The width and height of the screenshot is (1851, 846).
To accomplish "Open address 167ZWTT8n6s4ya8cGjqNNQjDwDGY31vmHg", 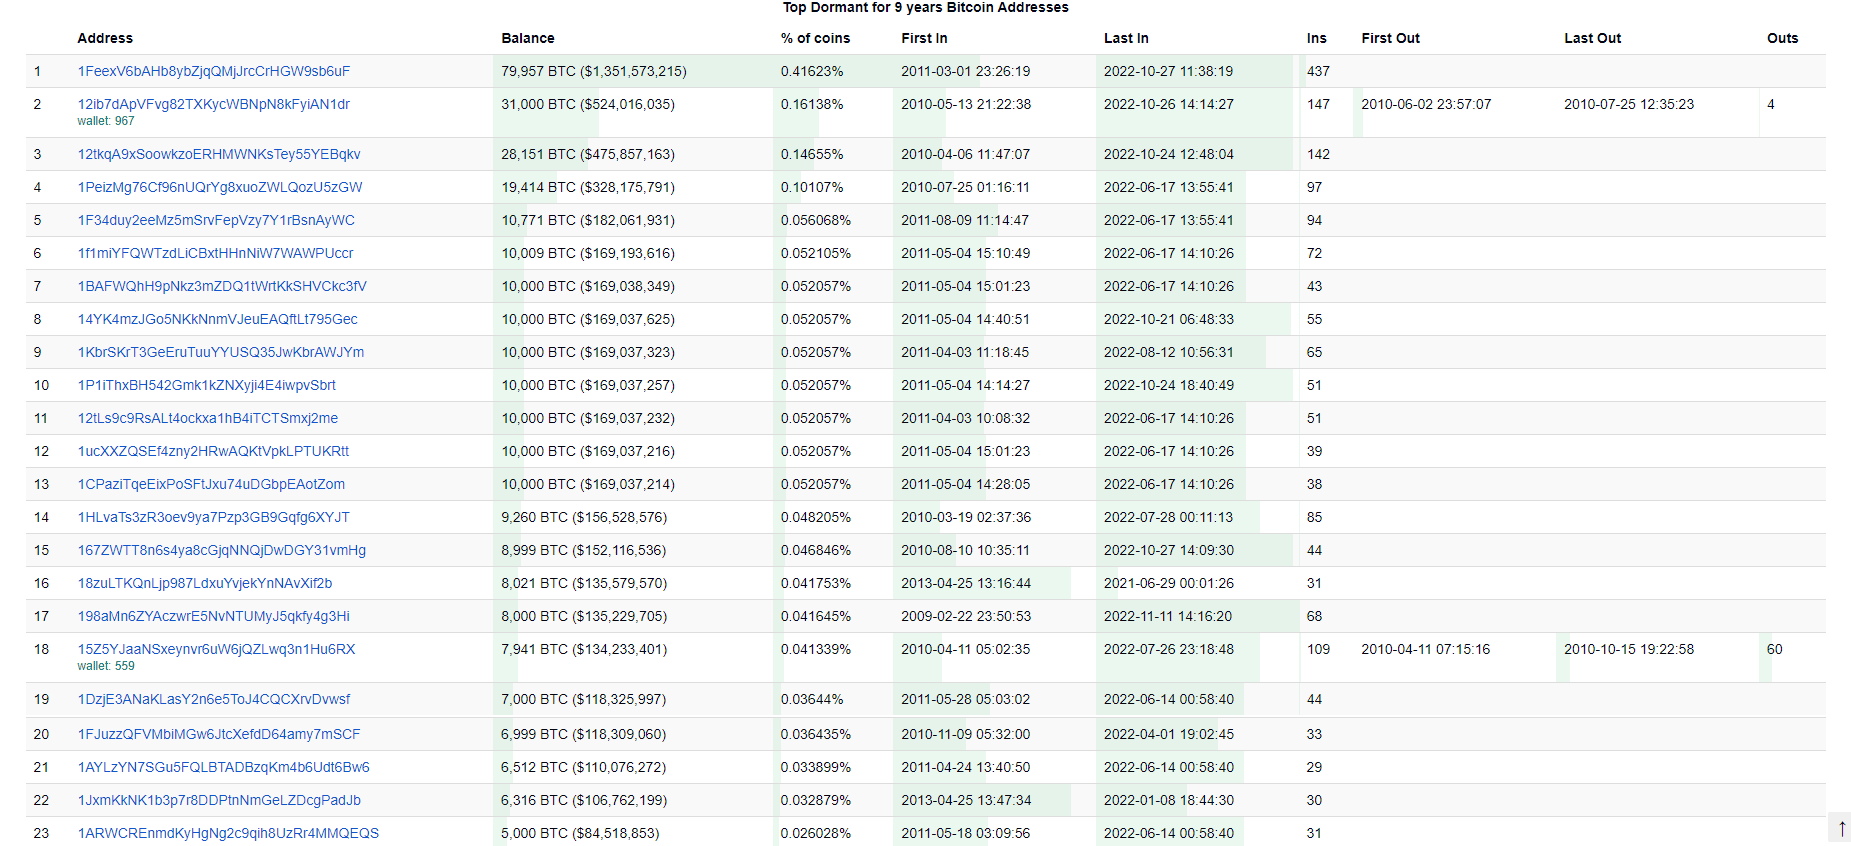I will [x=222, y=550].
